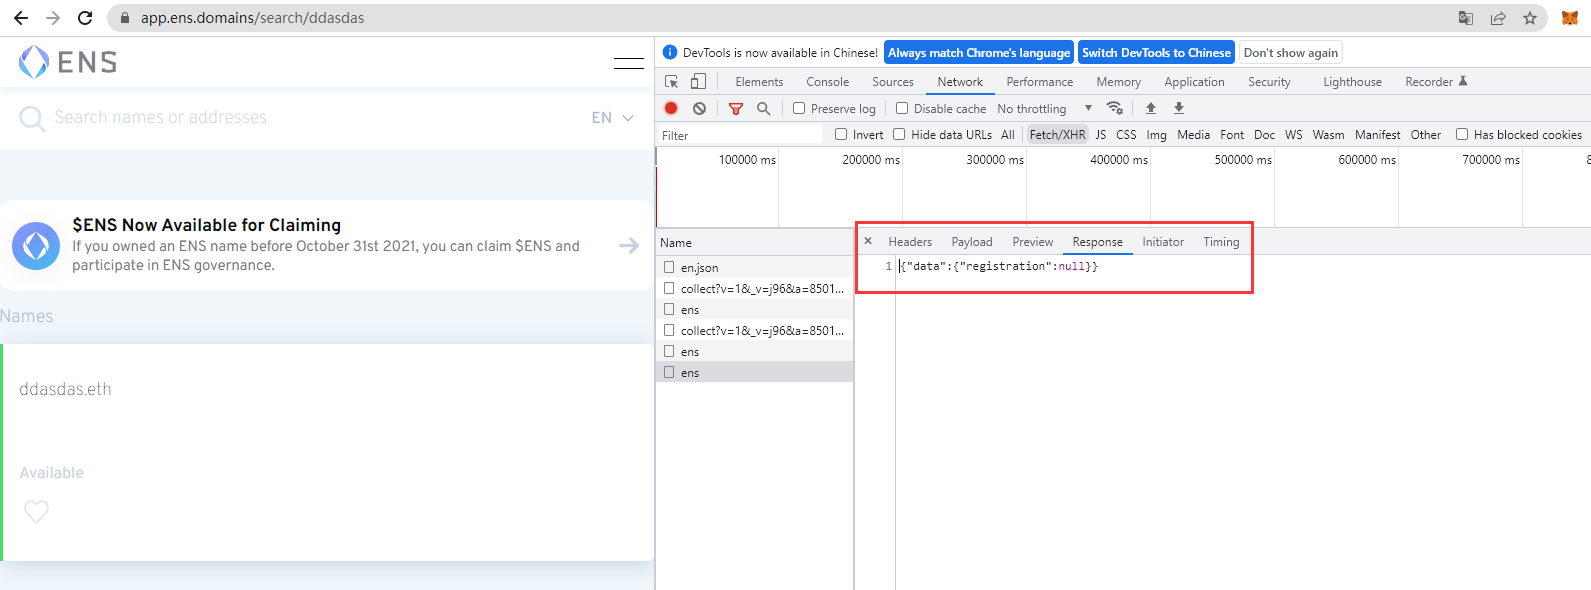Go back using the browser back arrow

click(21, 18)
